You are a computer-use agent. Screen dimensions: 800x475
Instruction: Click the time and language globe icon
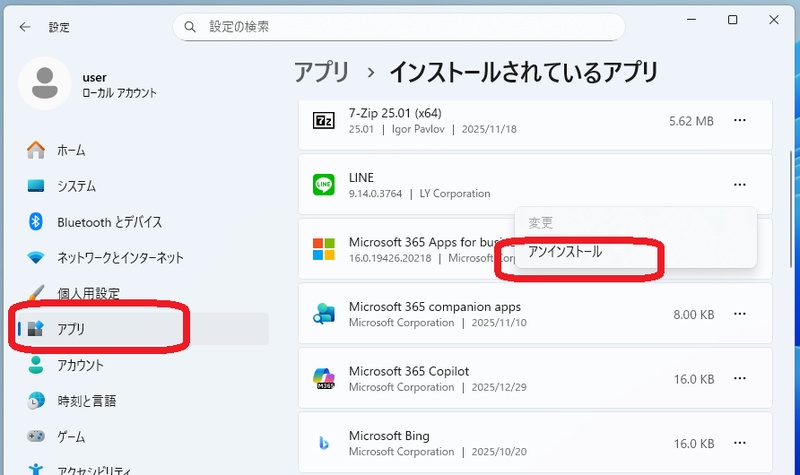pos(36,401)
